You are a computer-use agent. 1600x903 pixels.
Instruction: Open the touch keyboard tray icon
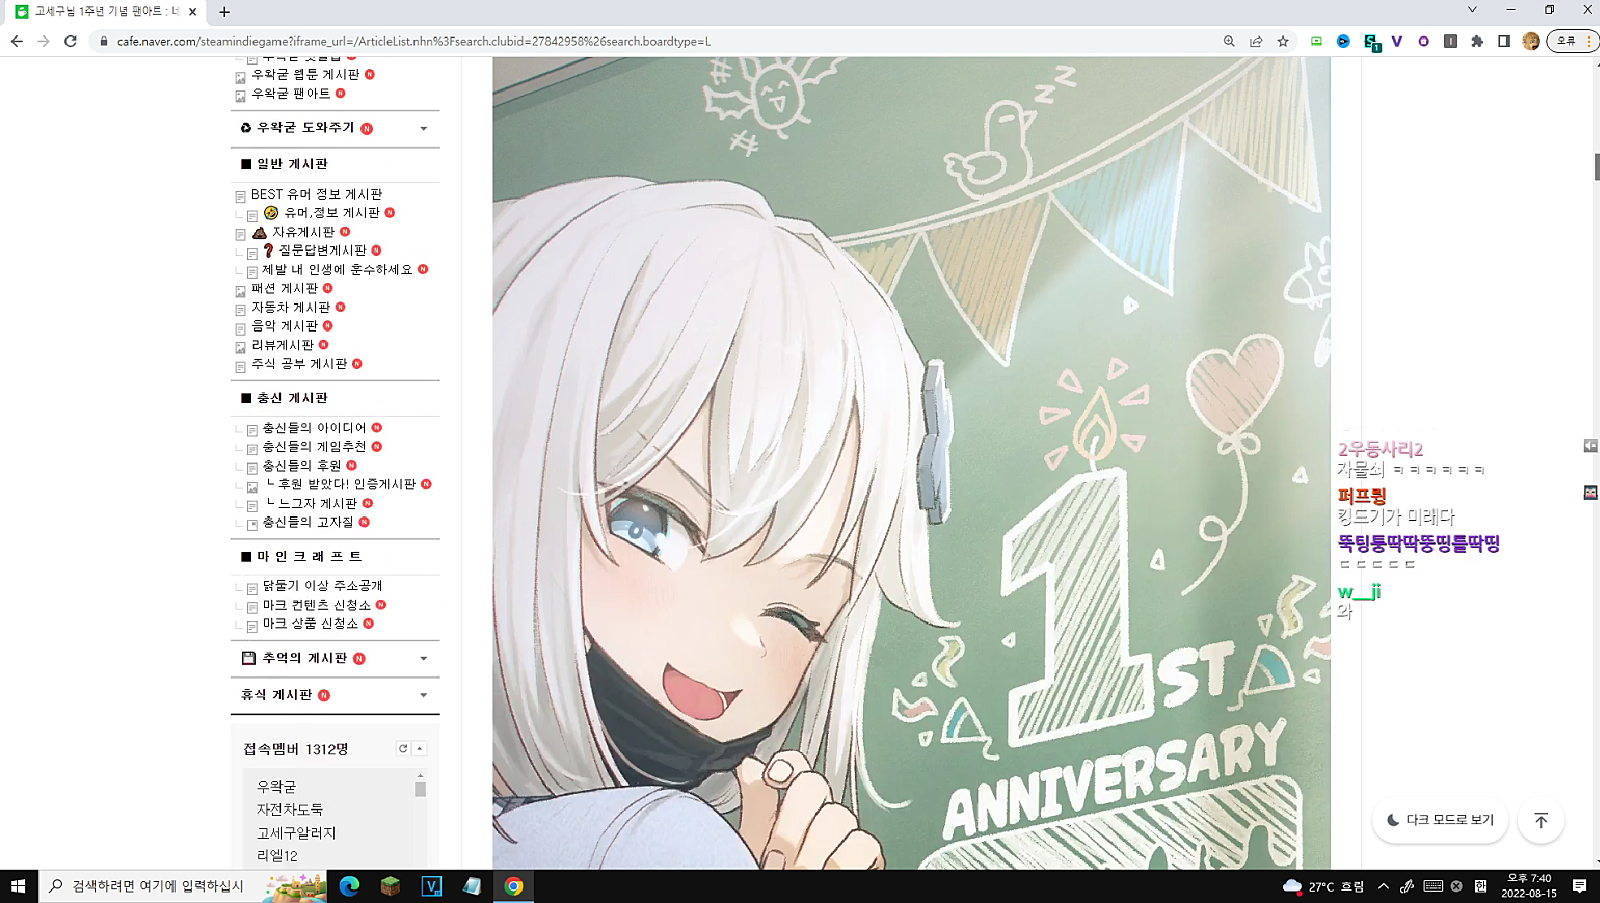(x=1433, y=886)
